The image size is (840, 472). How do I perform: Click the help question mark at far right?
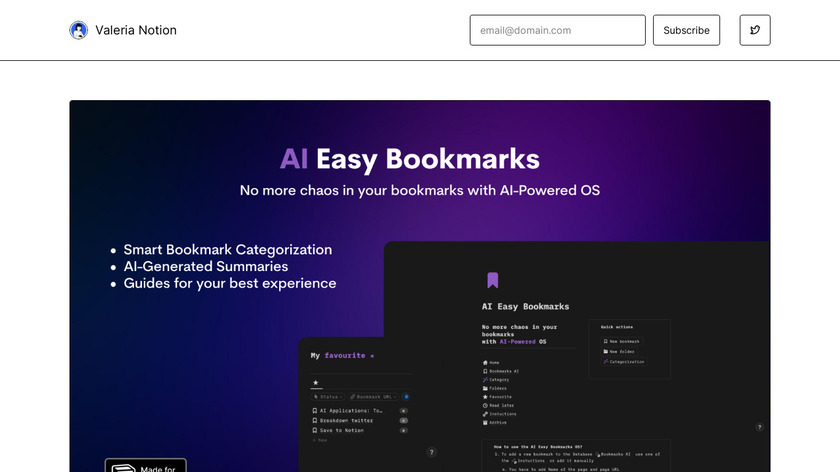click(759, 427)
